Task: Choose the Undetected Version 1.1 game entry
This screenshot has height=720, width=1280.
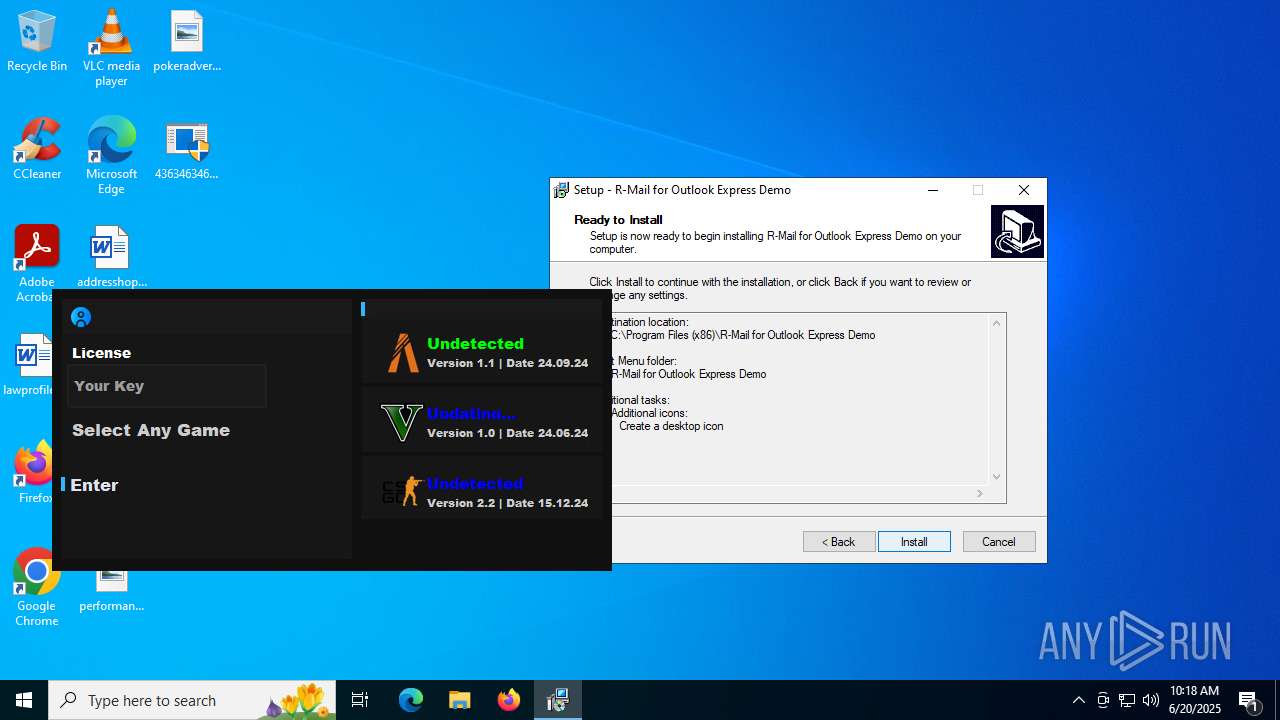Action: pos(483,352)
